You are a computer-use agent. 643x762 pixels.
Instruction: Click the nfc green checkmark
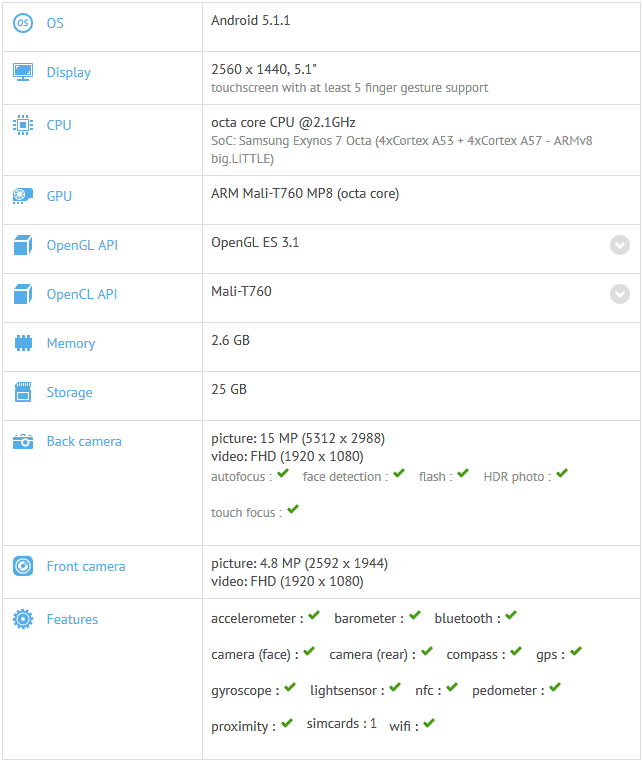coord(452,688)
